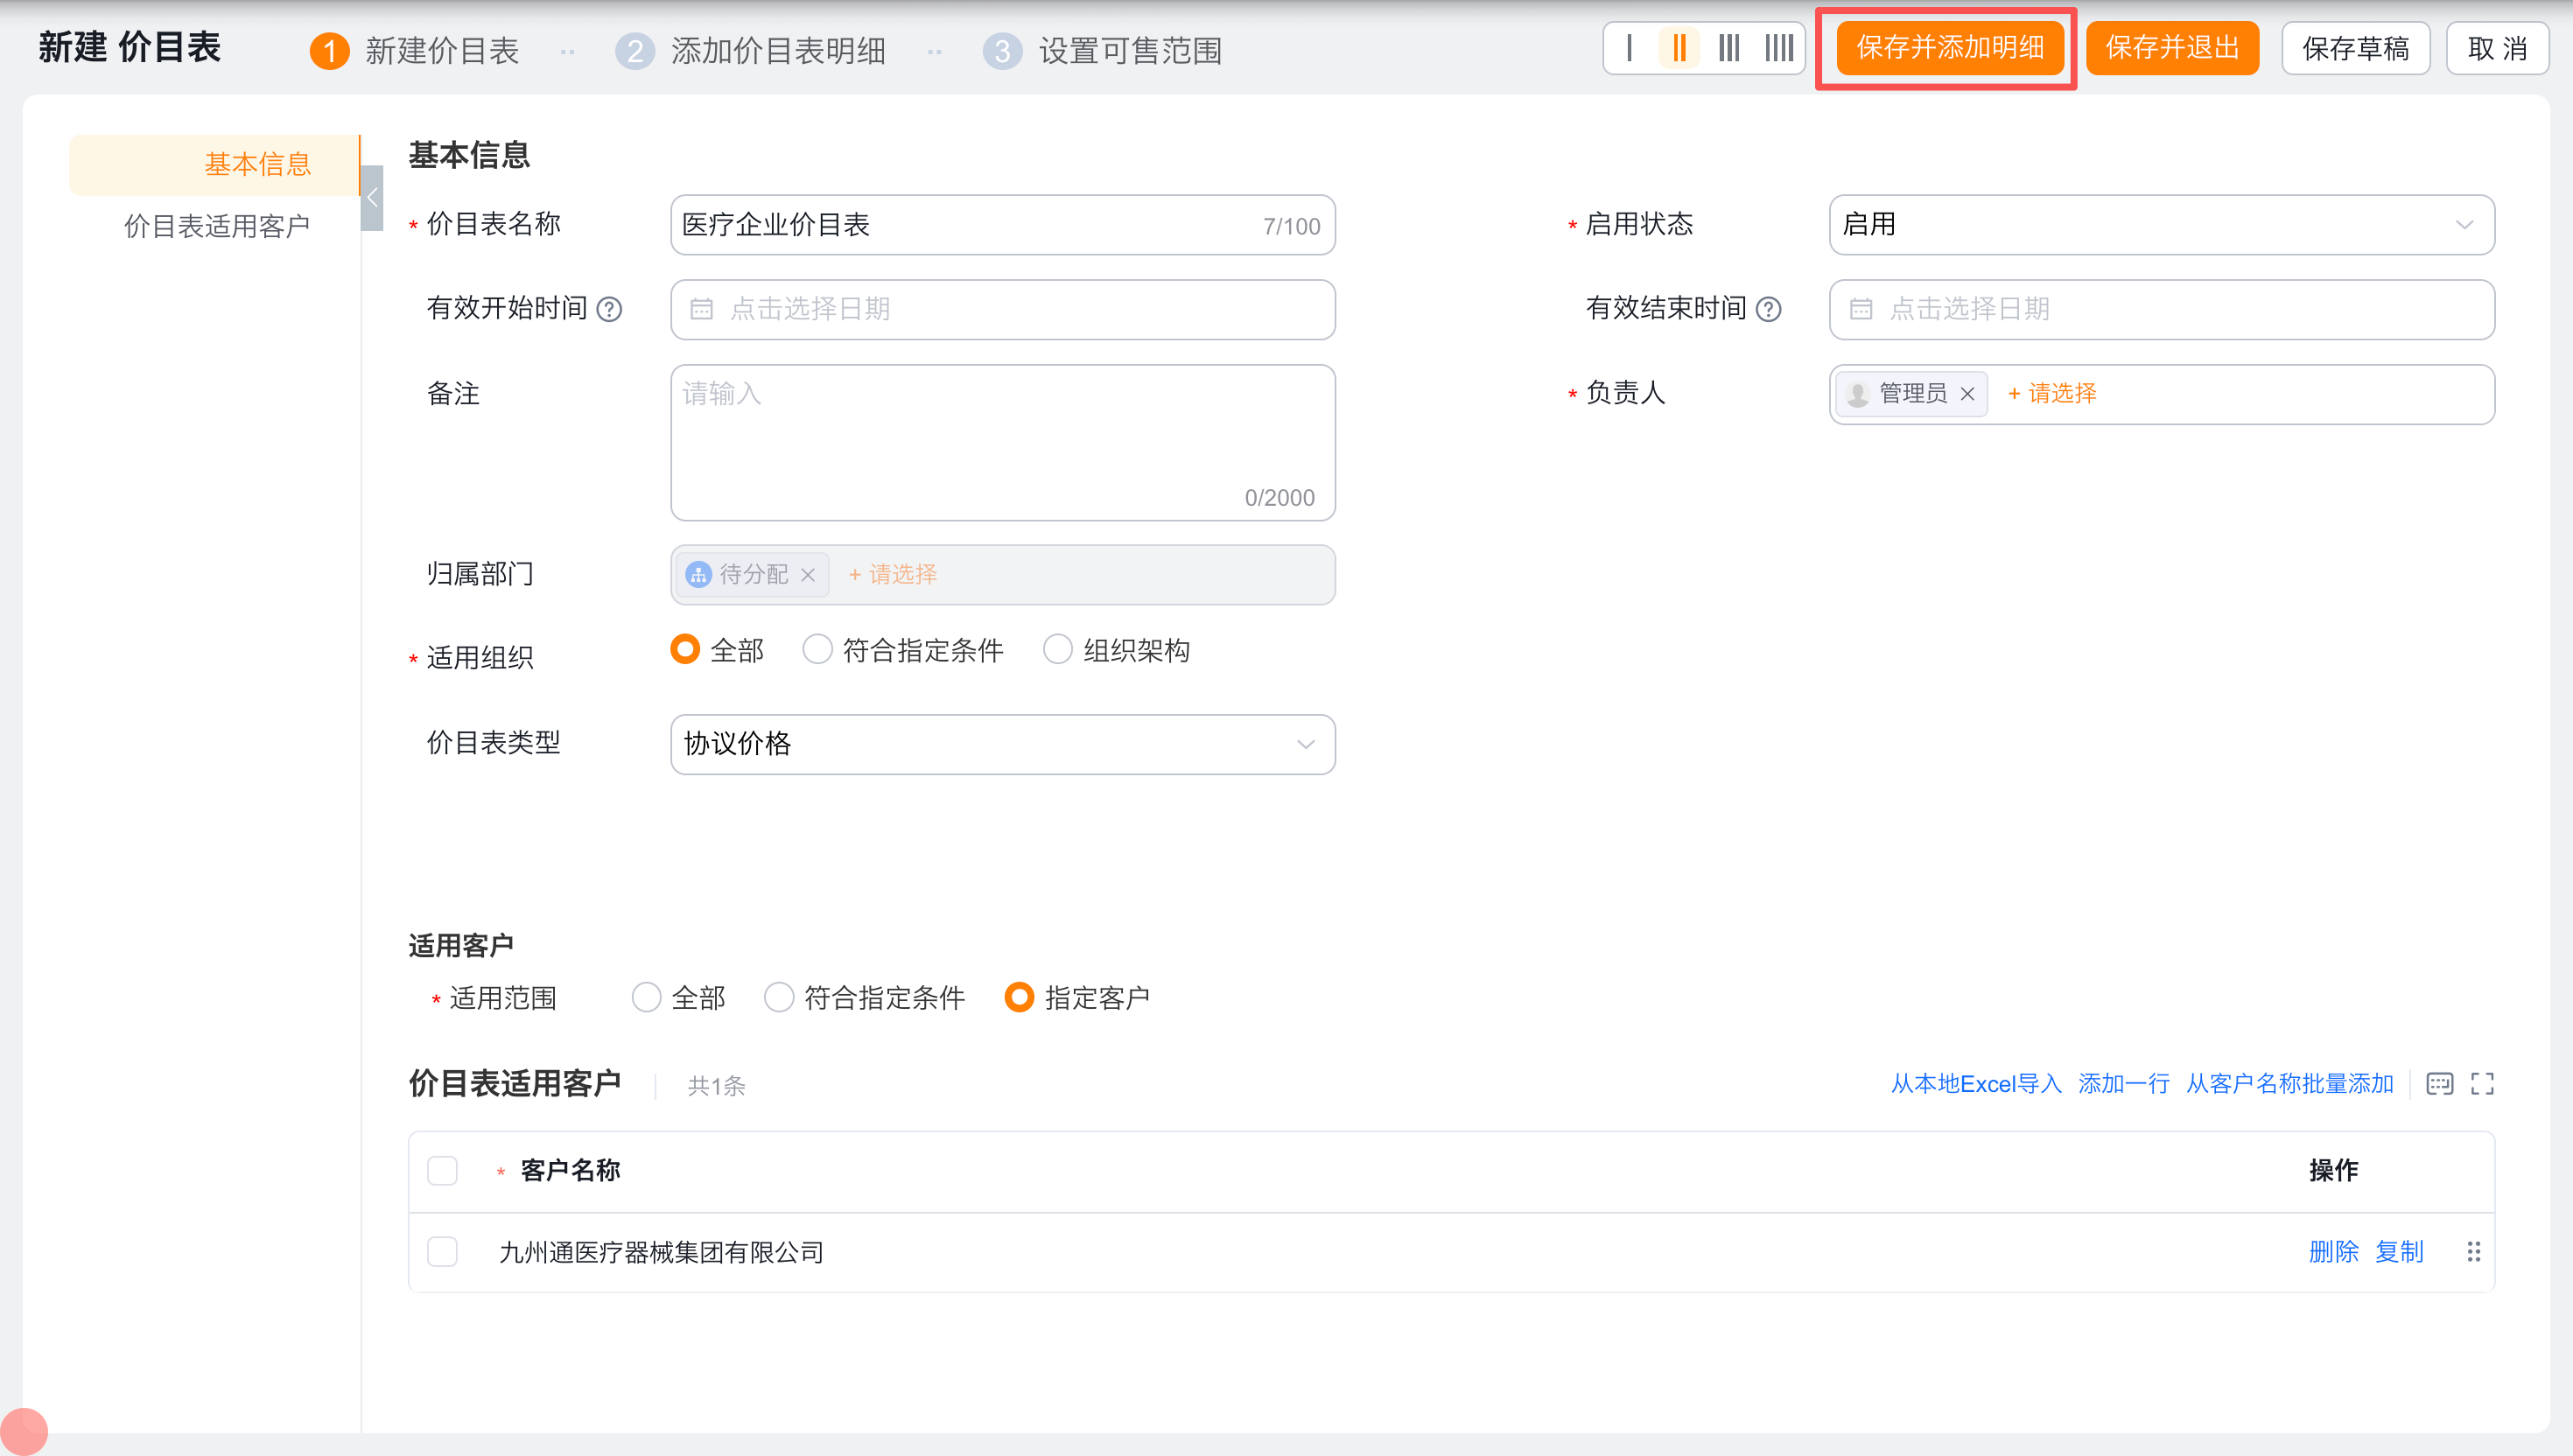Select 全部 radio under 适用范围
Viewport: 2573px width, 1456px height.
click(647, 997)
